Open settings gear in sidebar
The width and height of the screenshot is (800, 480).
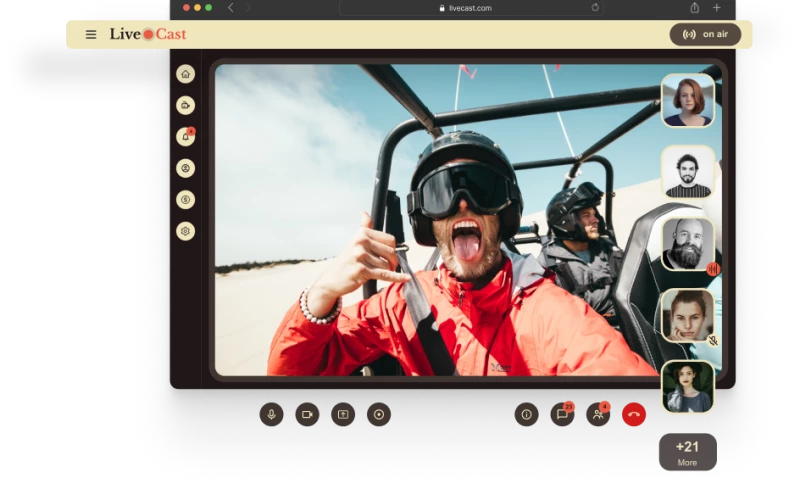pos(185,231)
